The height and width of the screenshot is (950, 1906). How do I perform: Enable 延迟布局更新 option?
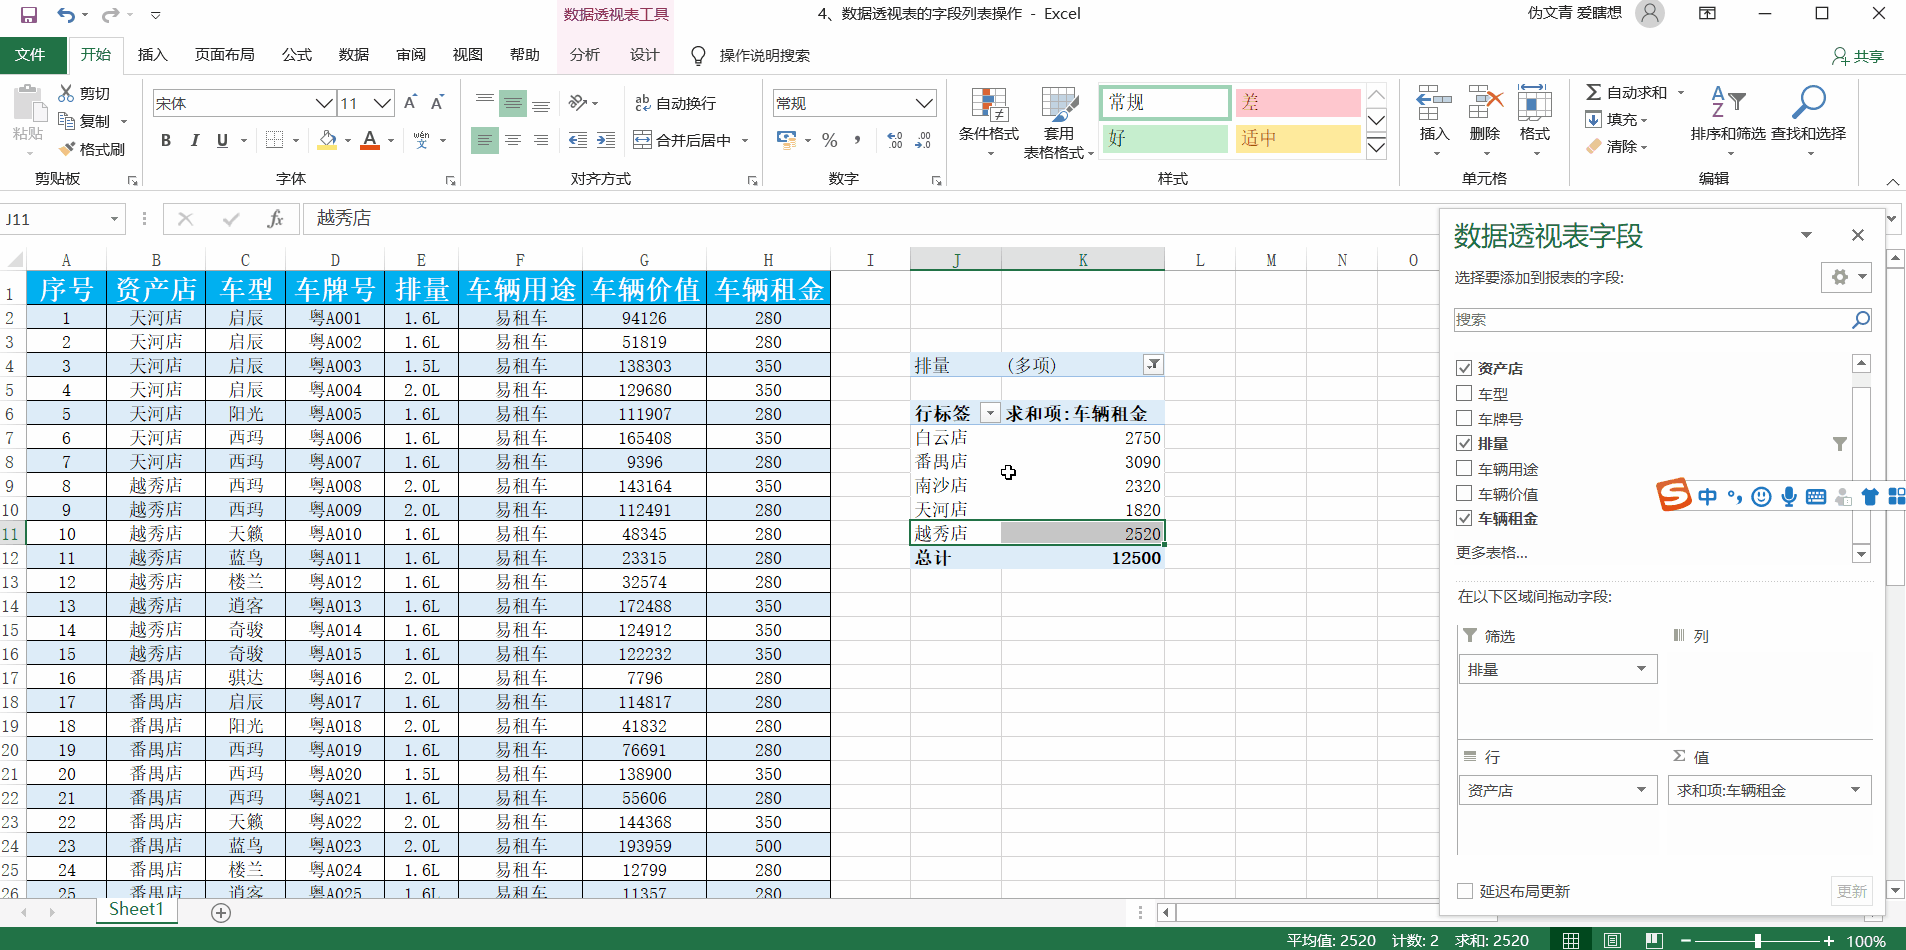[x=1465, y=890]
